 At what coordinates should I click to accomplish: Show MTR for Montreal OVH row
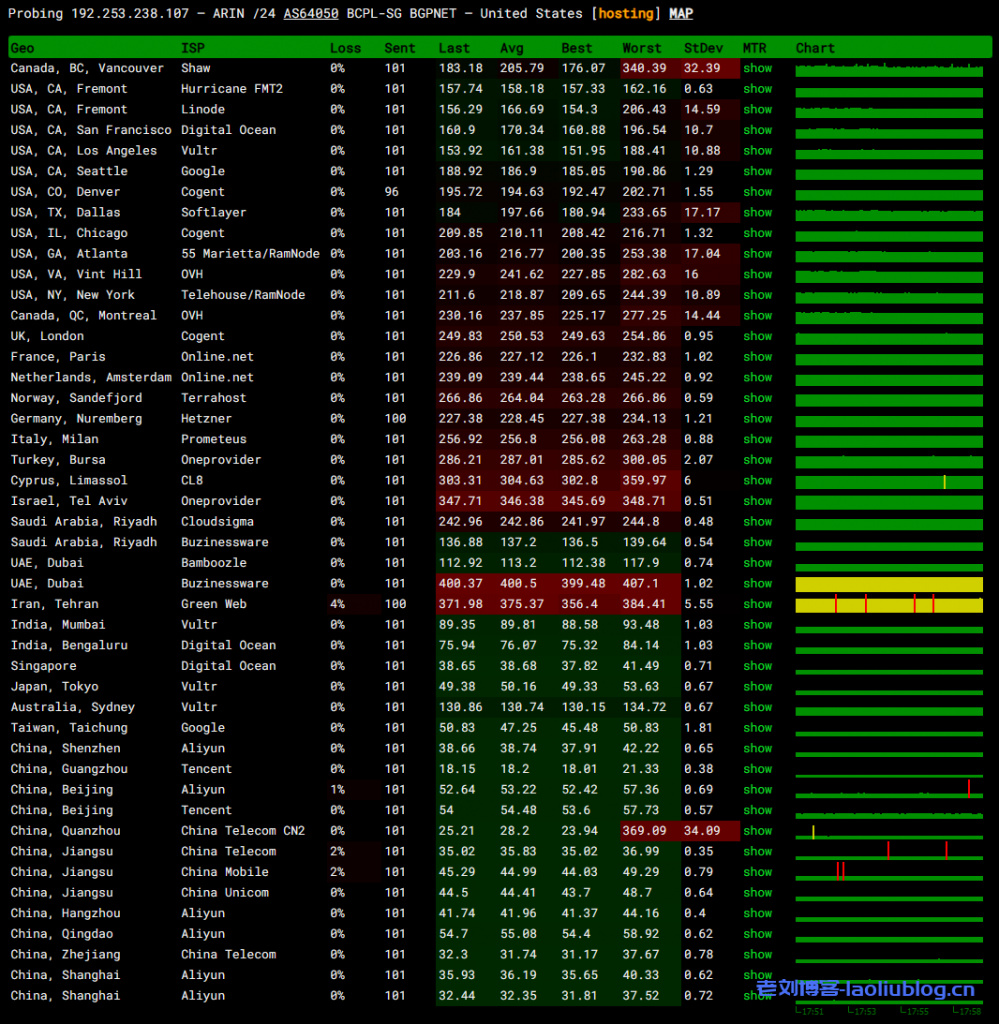click(757, 315)
